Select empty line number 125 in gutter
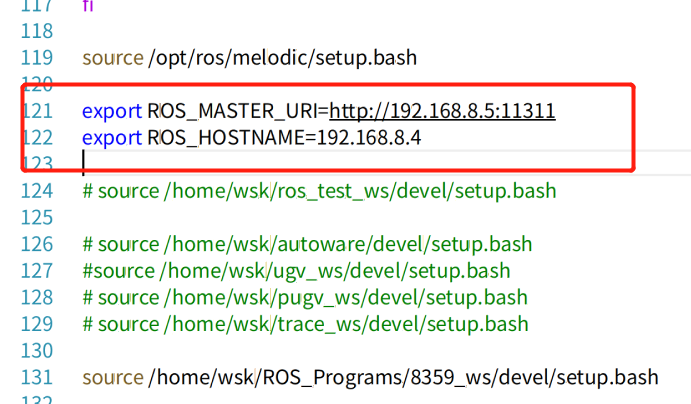 point(37,218)
